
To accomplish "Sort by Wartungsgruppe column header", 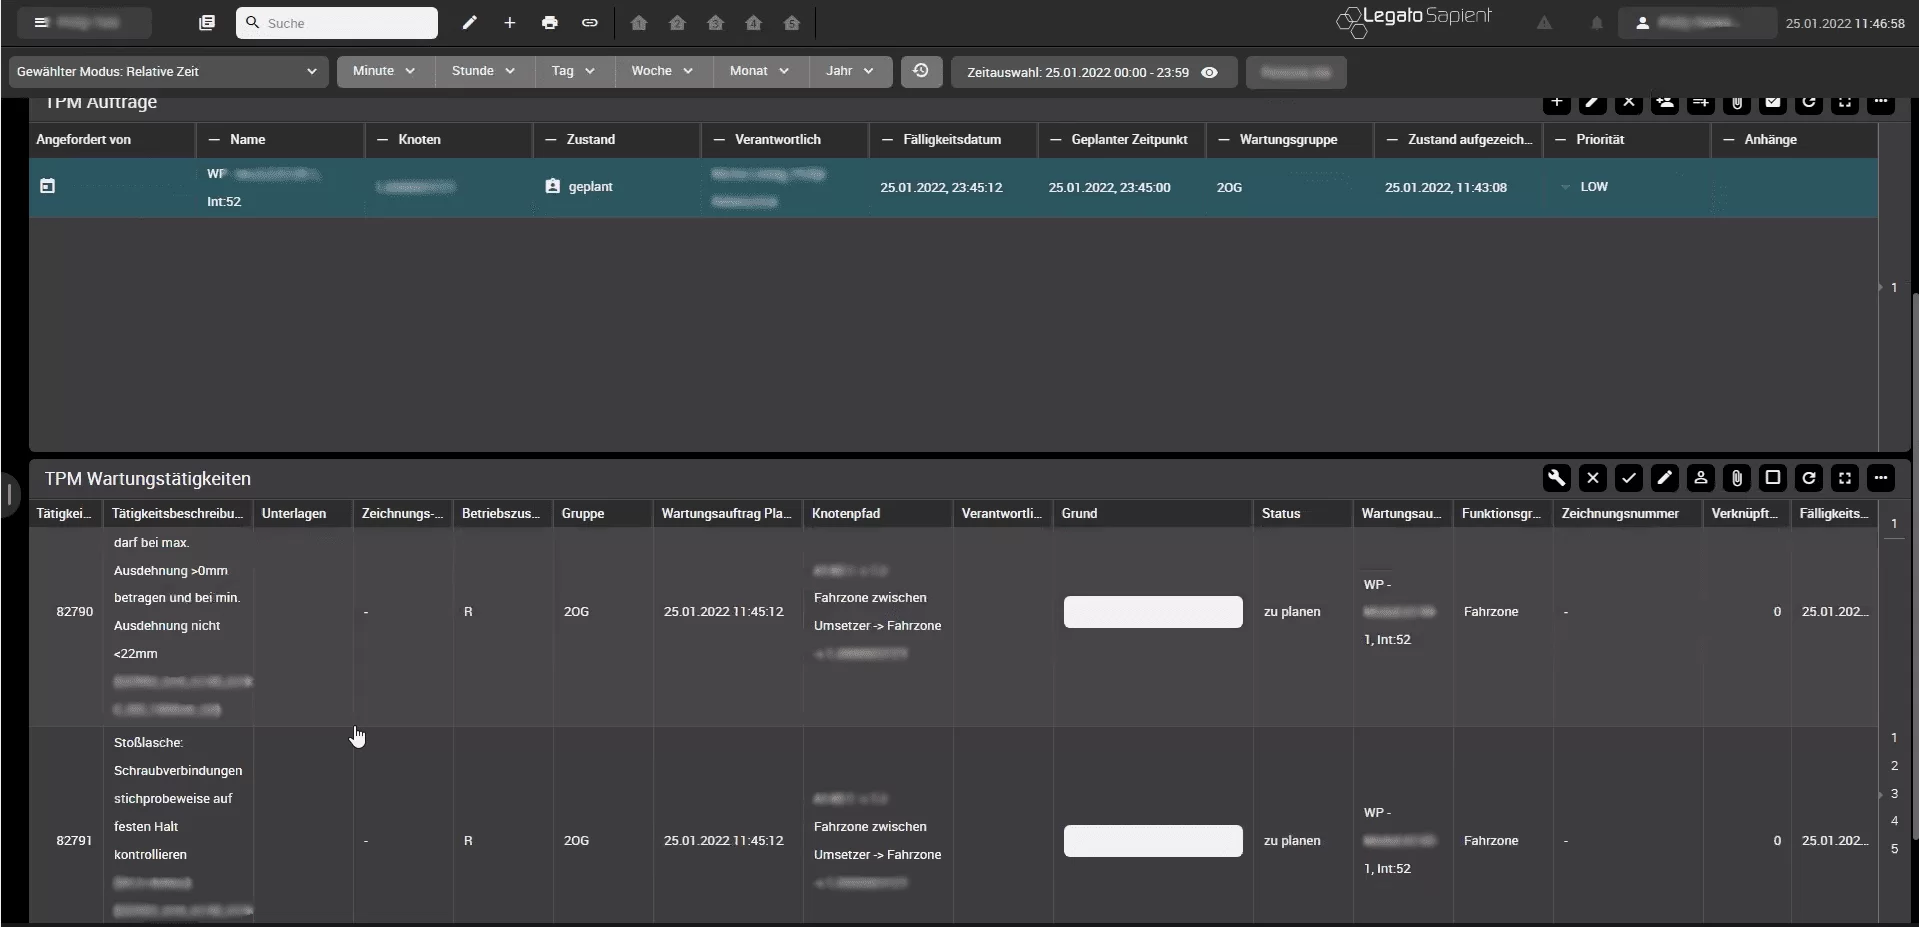I will 1289,139.
